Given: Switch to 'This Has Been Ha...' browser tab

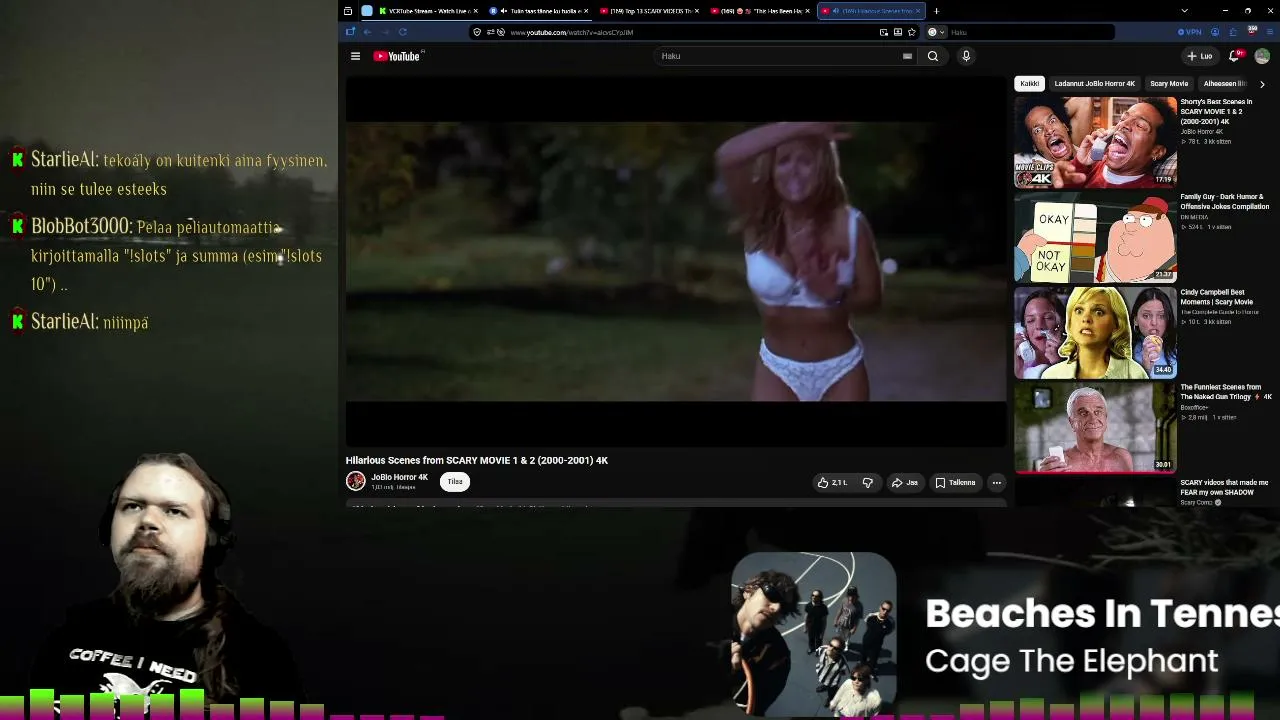Looking at the screenshot, I should 760,11.
